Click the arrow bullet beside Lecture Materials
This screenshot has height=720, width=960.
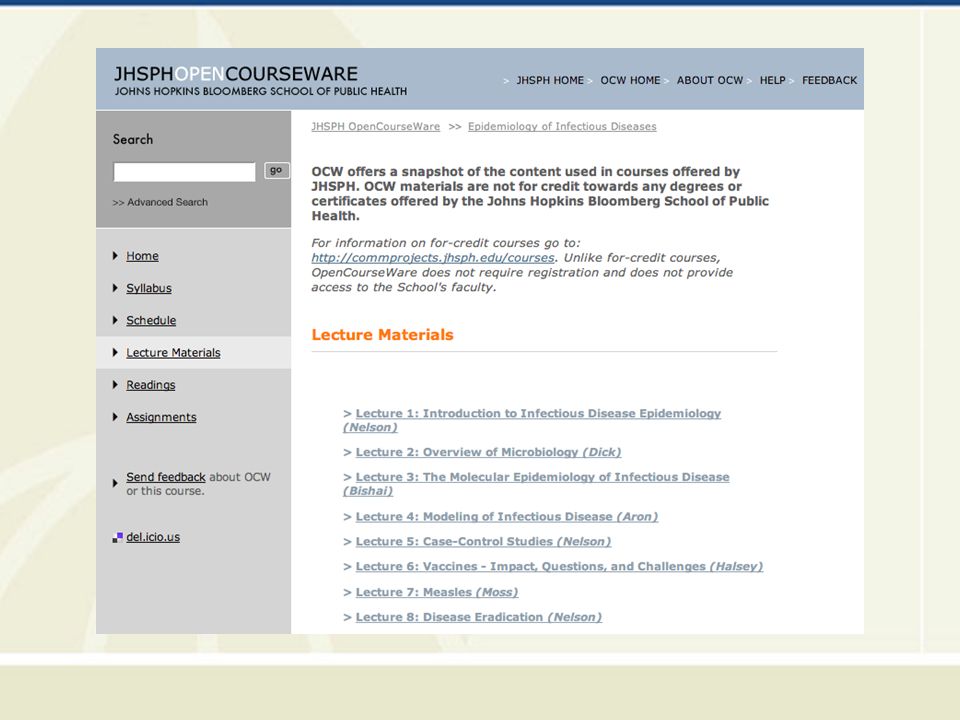pyautogui.click(x=115, y=353)
